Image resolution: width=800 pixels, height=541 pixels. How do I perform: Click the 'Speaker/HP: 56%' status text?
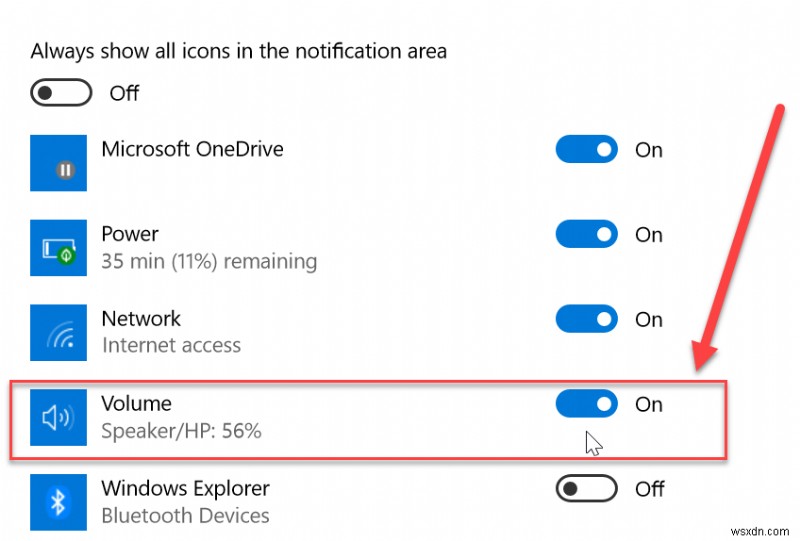point(181,432)
